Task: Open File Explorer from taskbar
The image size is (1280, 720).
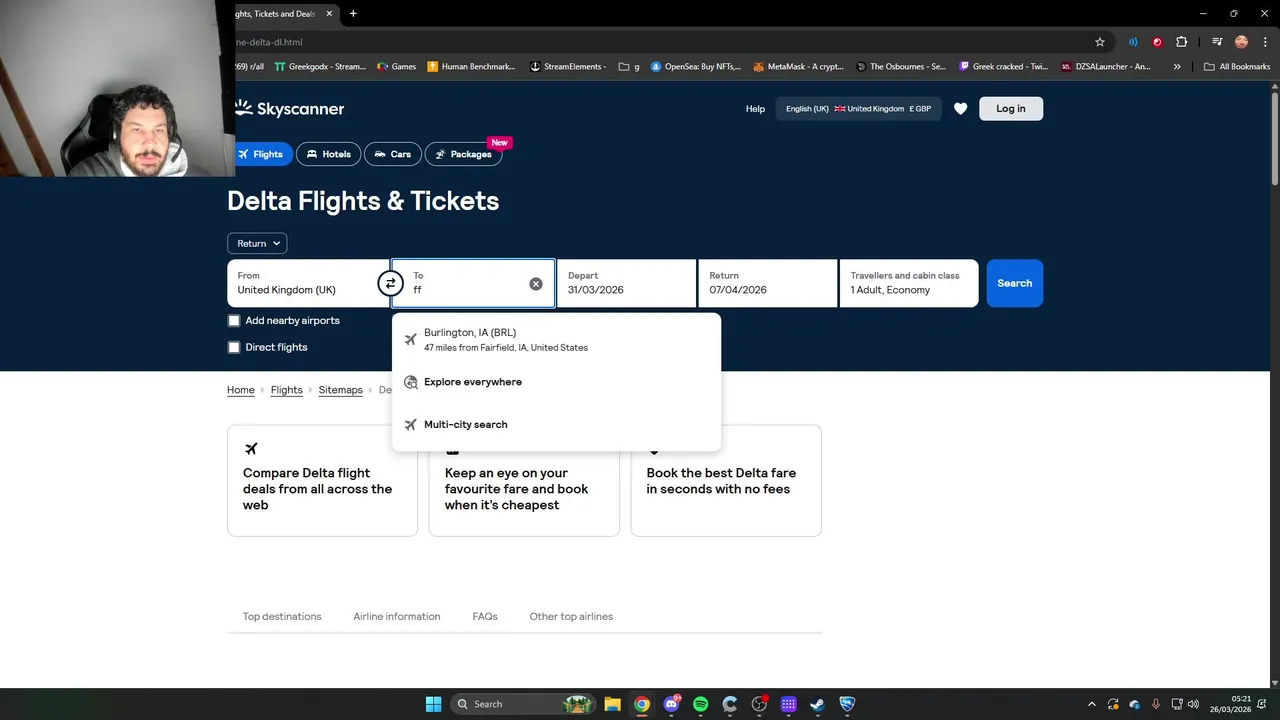Action: [x=612, y=704]
